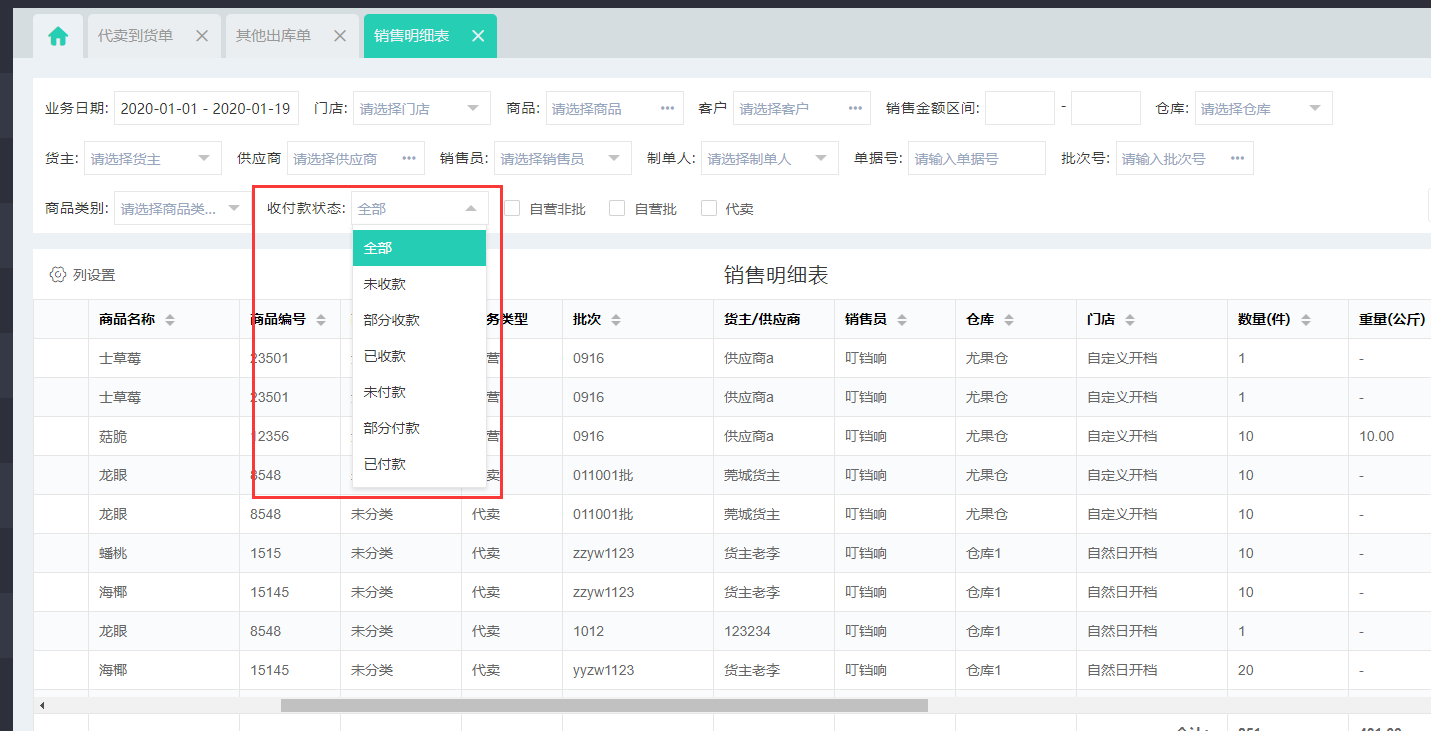The height and width of the screenshot is (731, 1431).
Task: Click the 销售金额区间 minimum field
Action: [1020, 108]
